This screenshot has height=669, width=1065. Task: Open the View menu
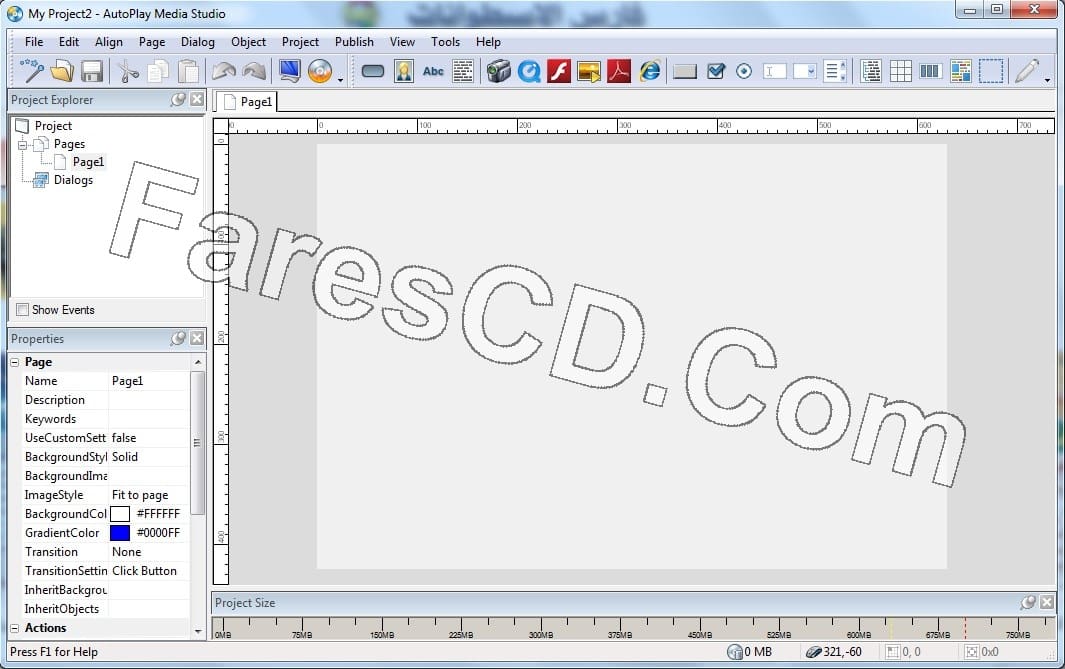pyautogui.click(x=402, y=41)
